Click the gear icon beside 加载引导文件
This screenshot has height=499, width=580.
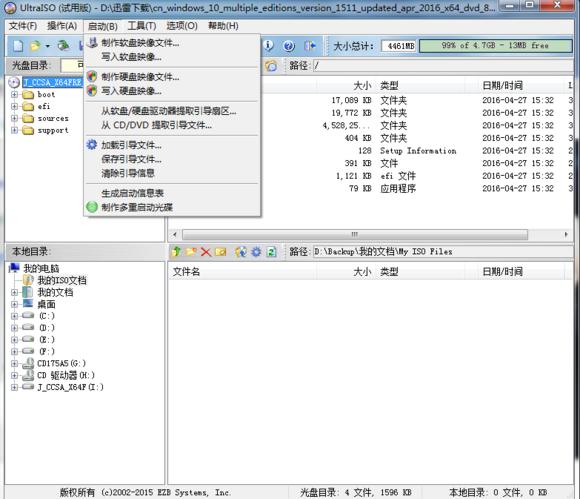point(92,145)
